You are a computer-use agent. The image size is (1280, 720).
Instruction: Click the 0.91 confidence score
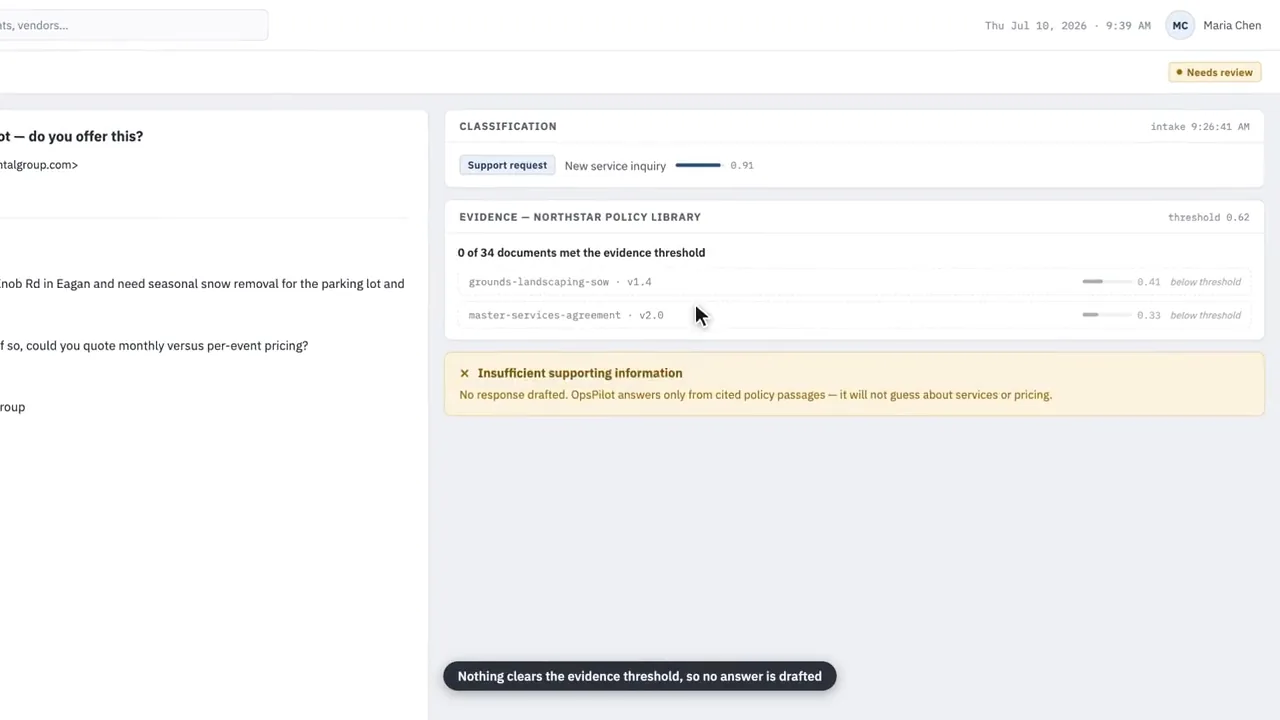coord(742,165)
